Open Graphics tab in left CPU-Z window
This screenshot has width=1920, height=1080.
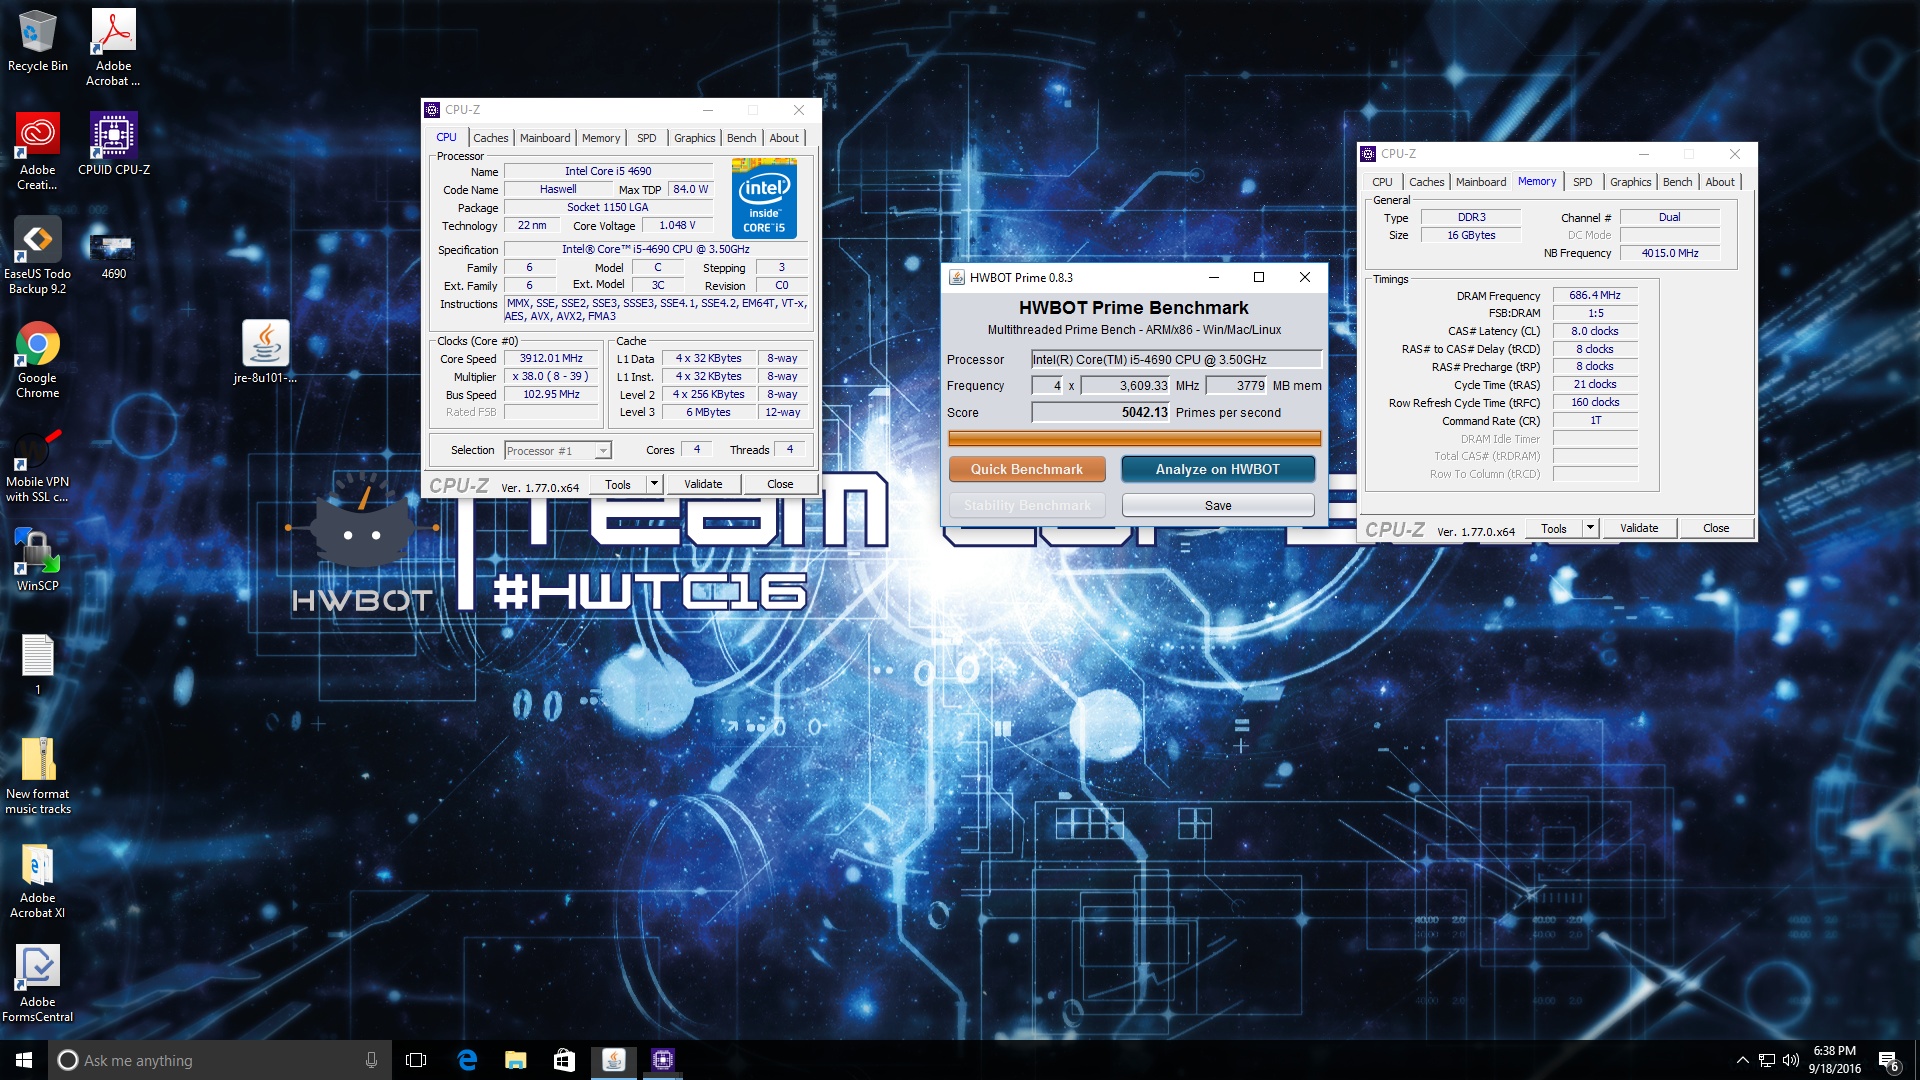[694, 138]
